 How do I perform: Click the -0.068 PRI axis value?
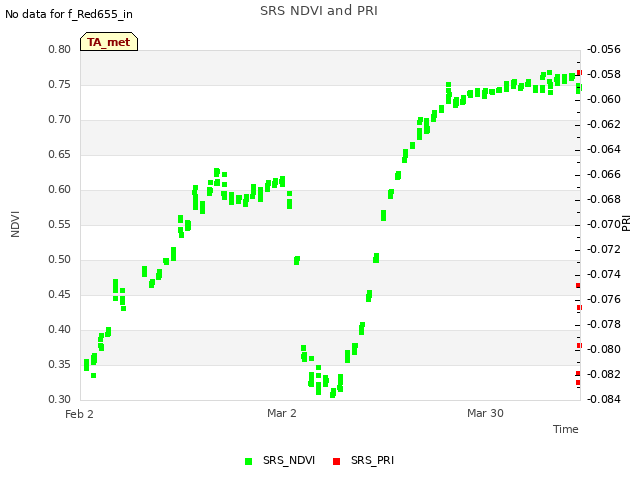coord(604,199)
